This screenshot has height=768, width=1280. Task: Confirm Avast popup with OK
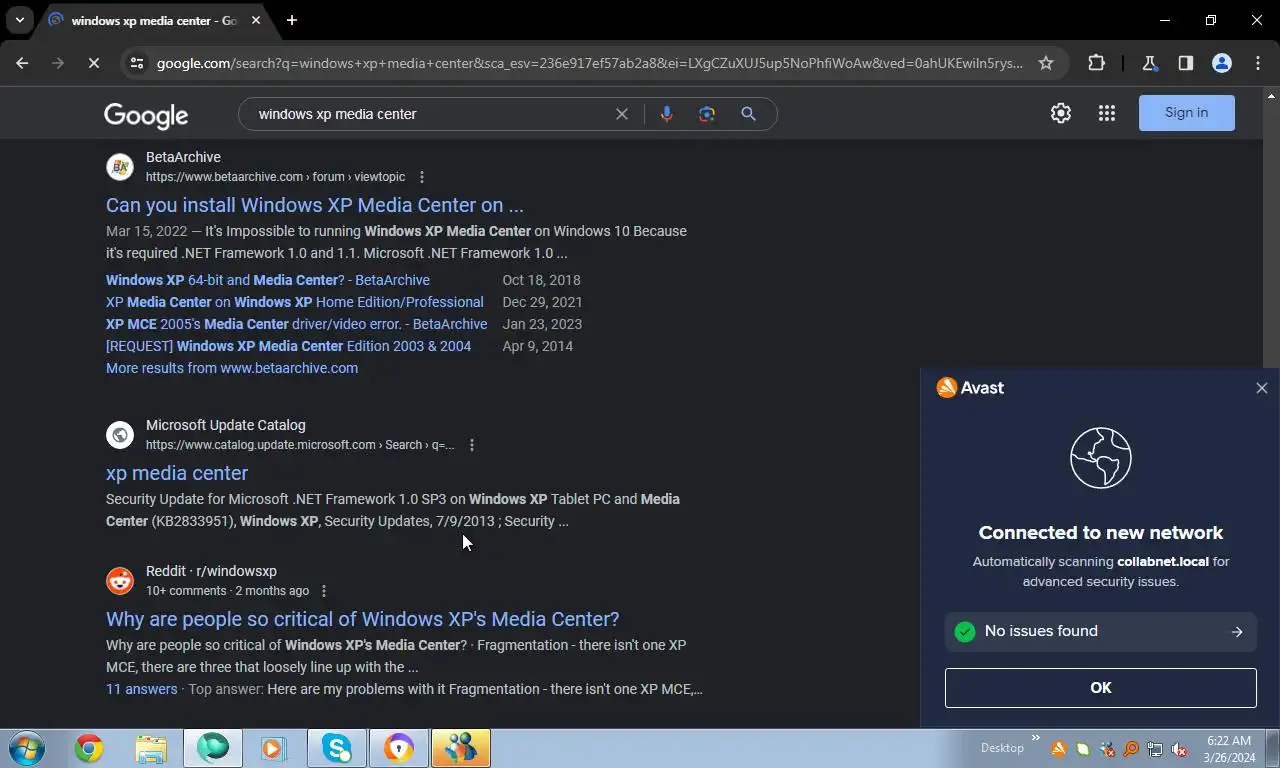1100,688
